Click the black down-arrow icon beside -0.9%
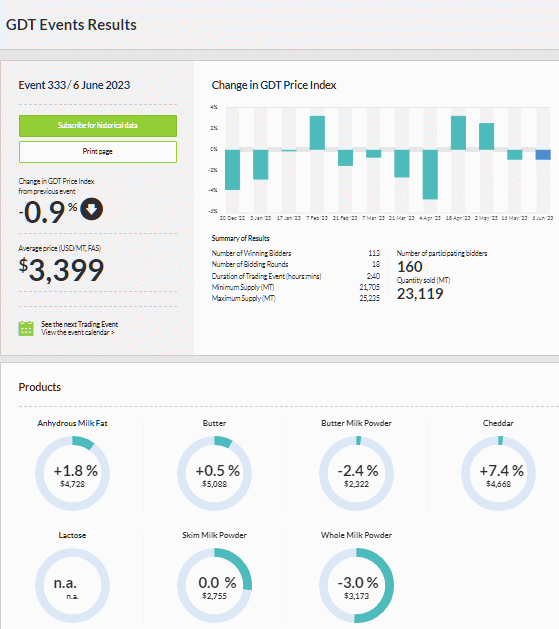This screenshot has width=559, height=629. (x=92, y=209)
